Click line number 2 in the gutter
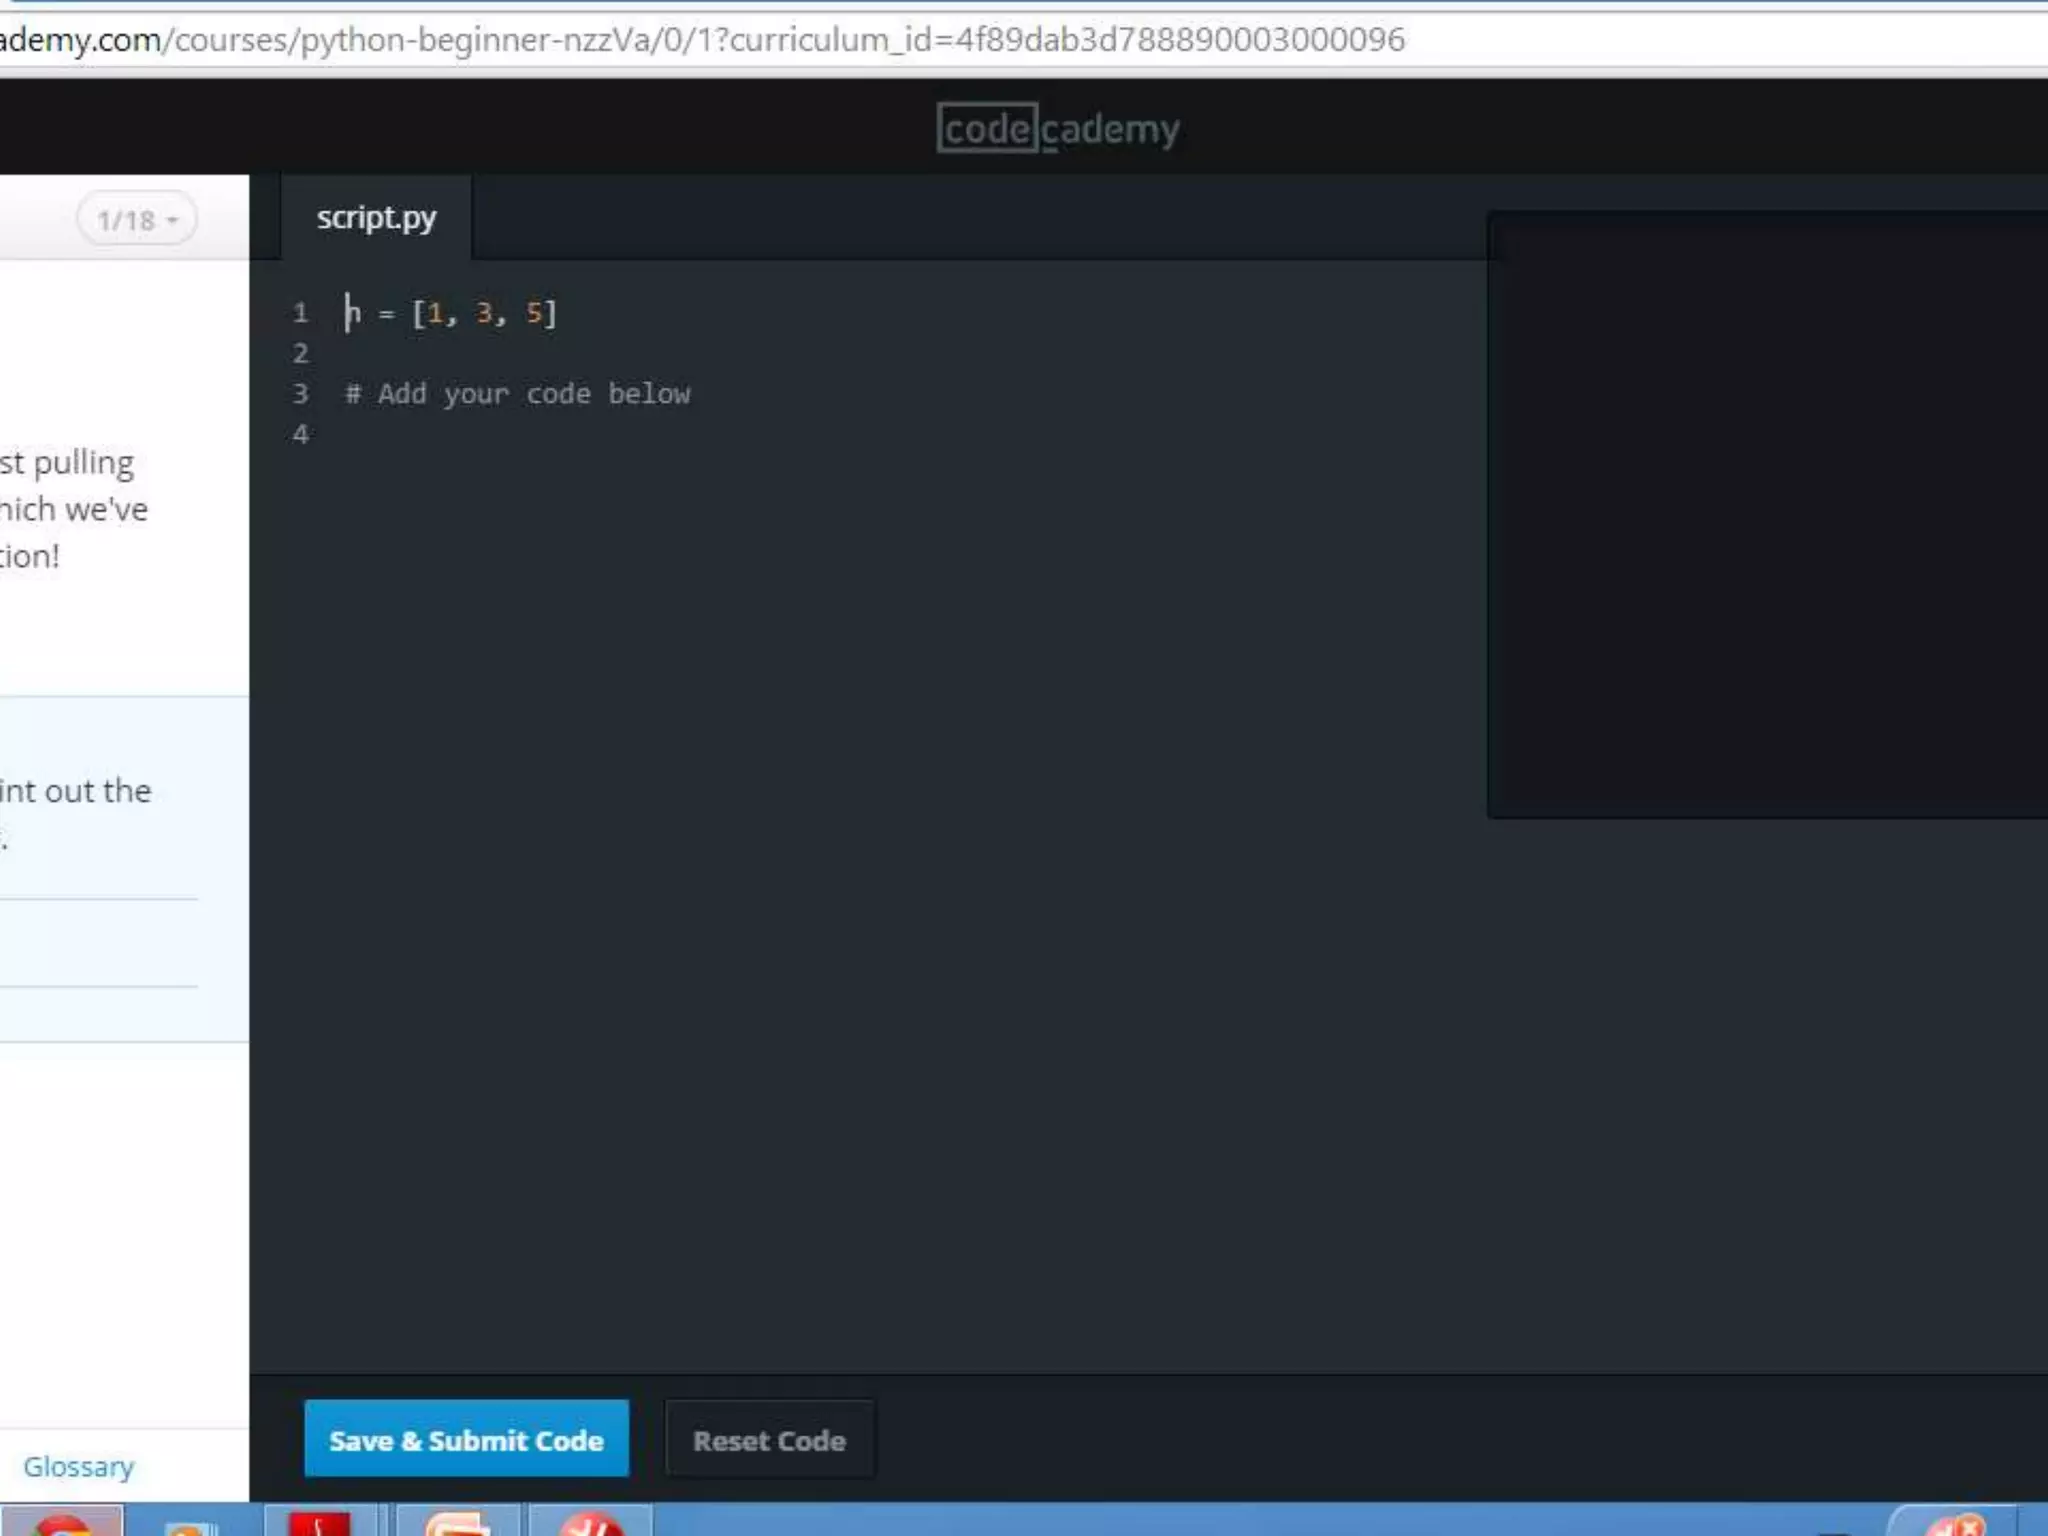2048x1536 pixels. (300, 353)
